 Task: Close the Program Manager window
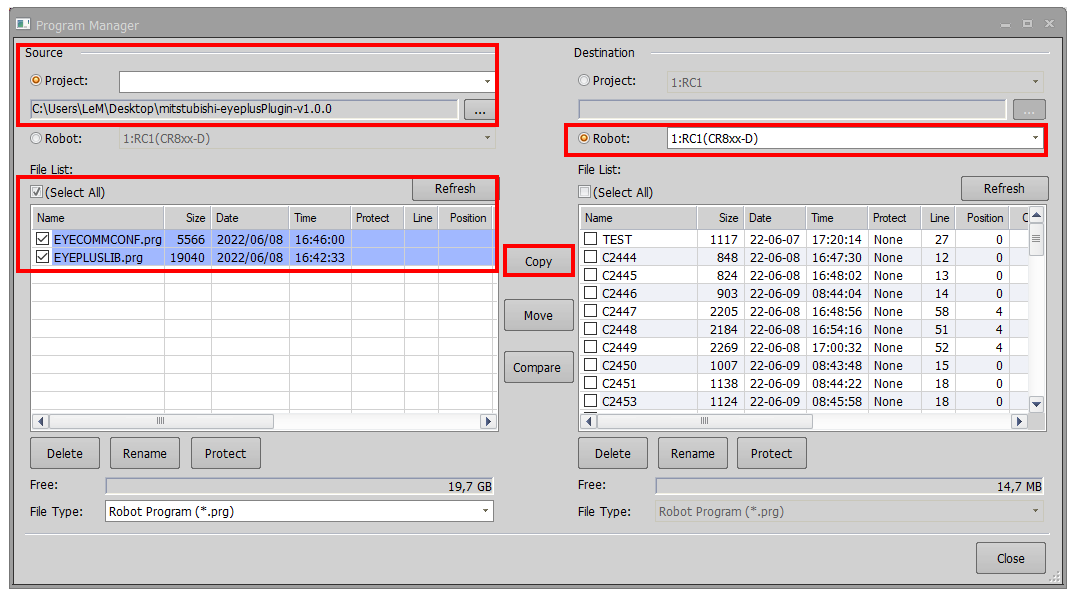click(1010, 558)
